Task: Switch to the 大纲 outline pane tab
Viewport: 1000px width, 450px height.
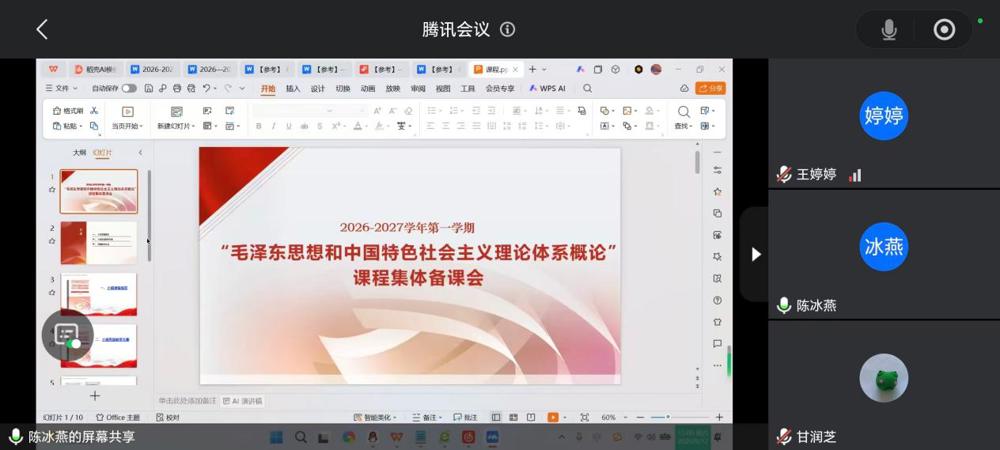Action: click(79, 153)
